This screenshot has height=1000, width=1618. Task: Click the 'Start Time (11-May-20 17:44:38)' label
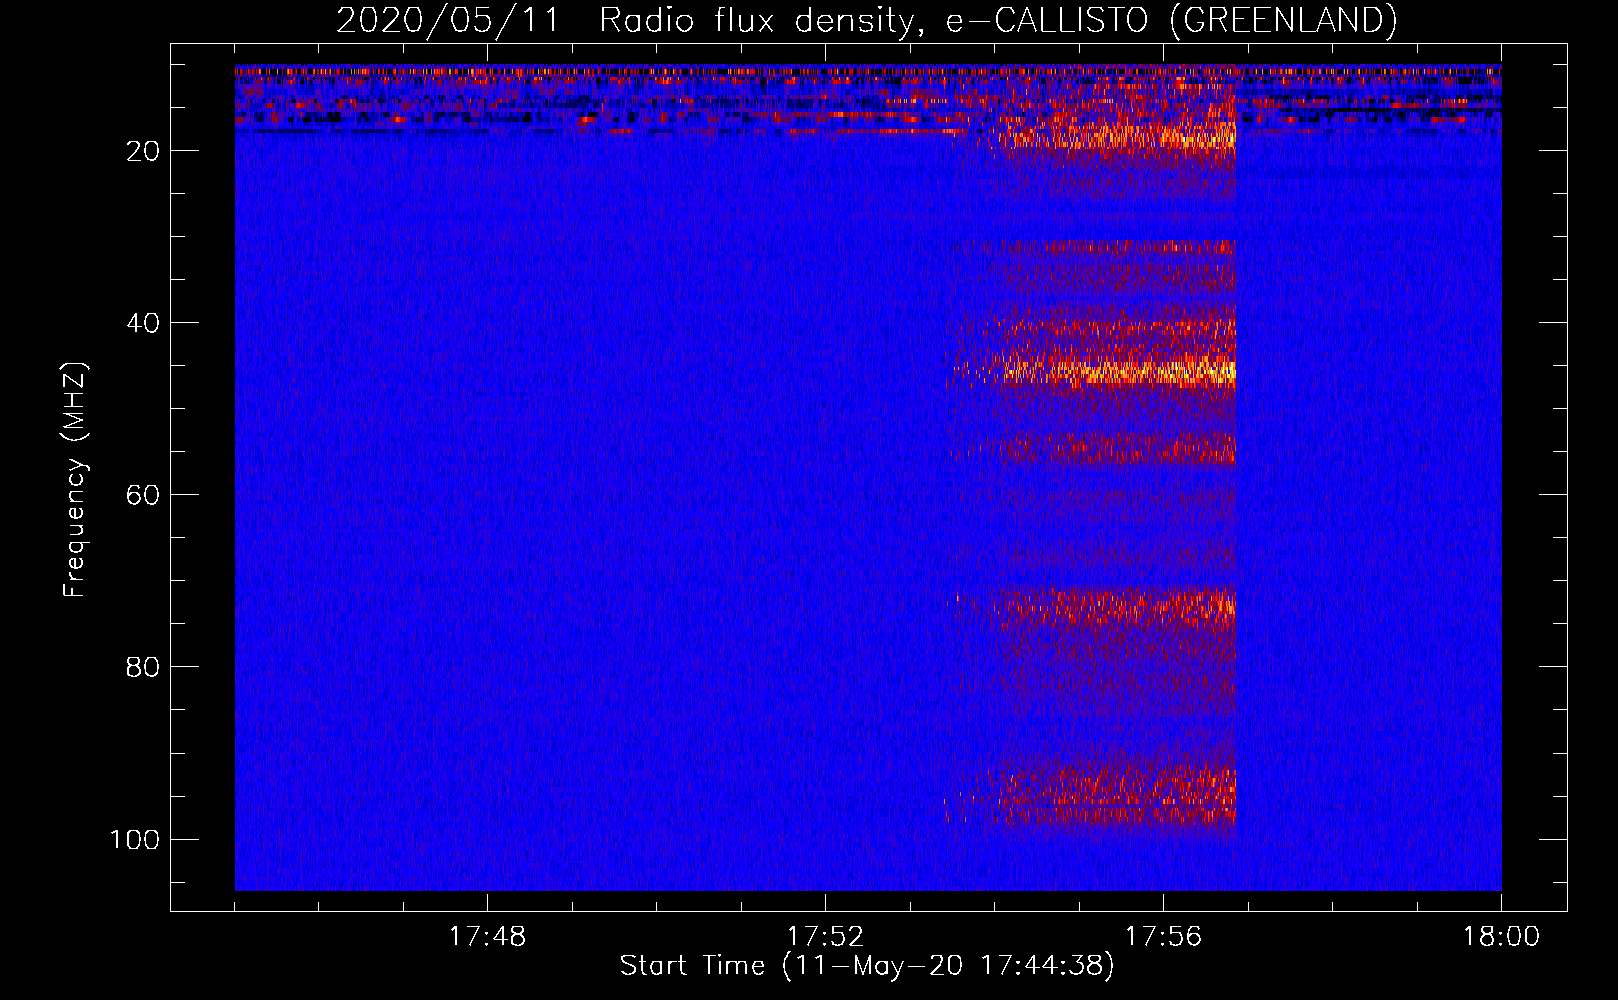(866, 966)
